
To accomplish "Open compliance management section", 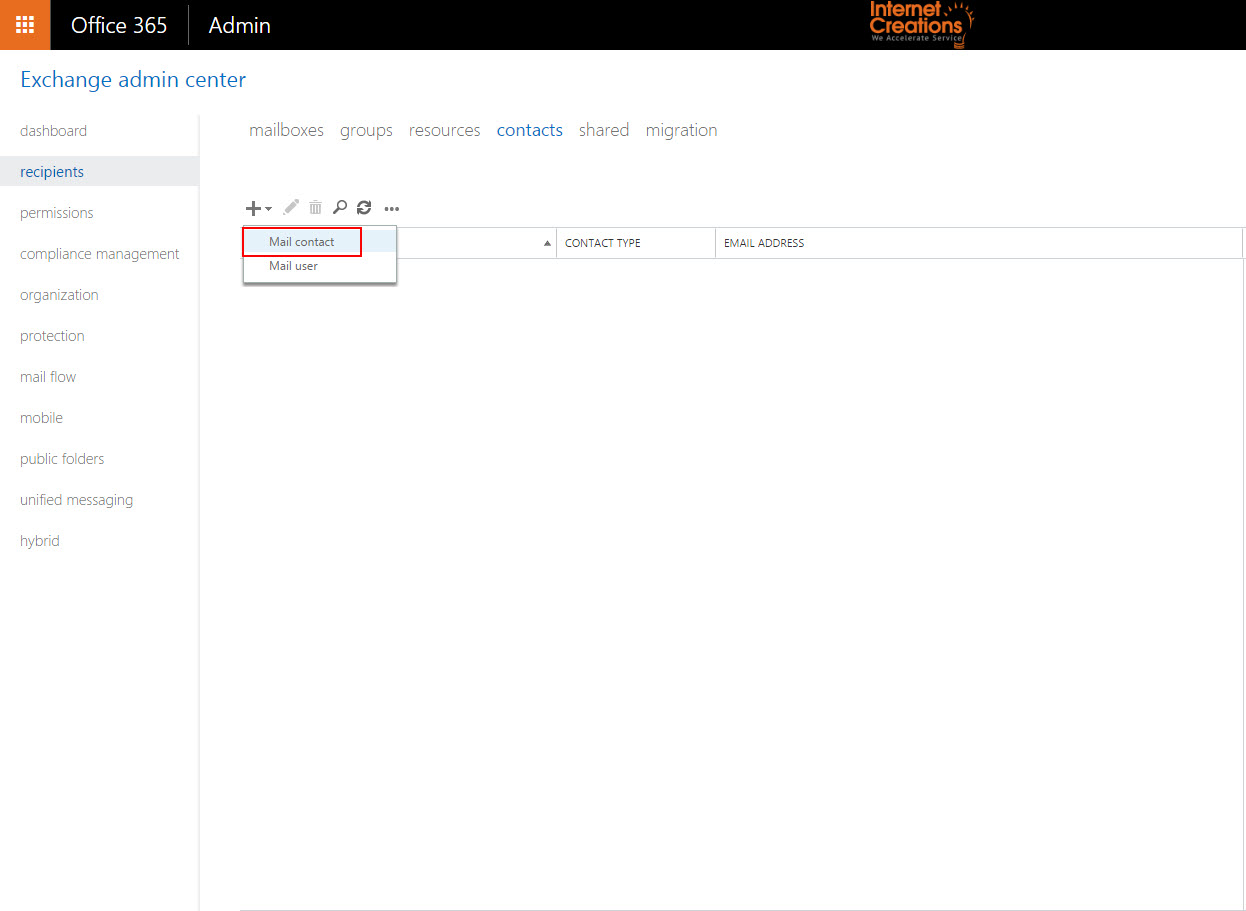I will coord(100,254).
